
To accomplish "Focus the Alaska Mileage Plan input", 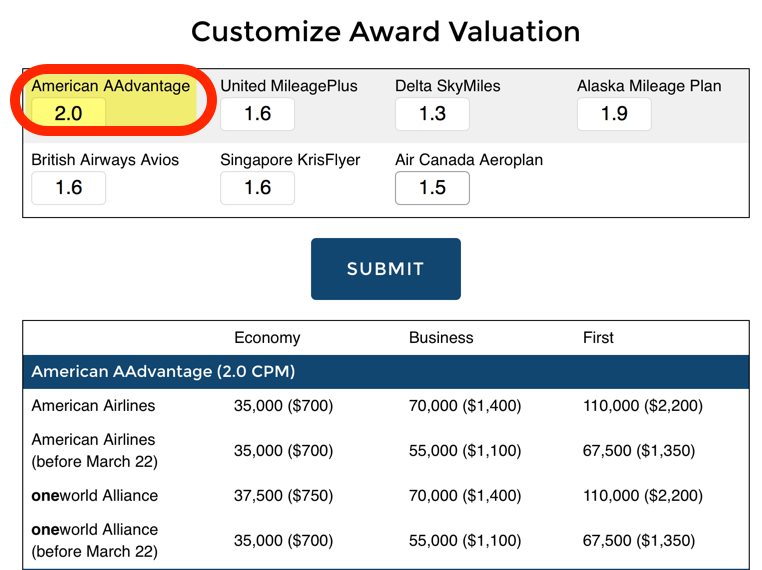I will click(x=614, y=114).
